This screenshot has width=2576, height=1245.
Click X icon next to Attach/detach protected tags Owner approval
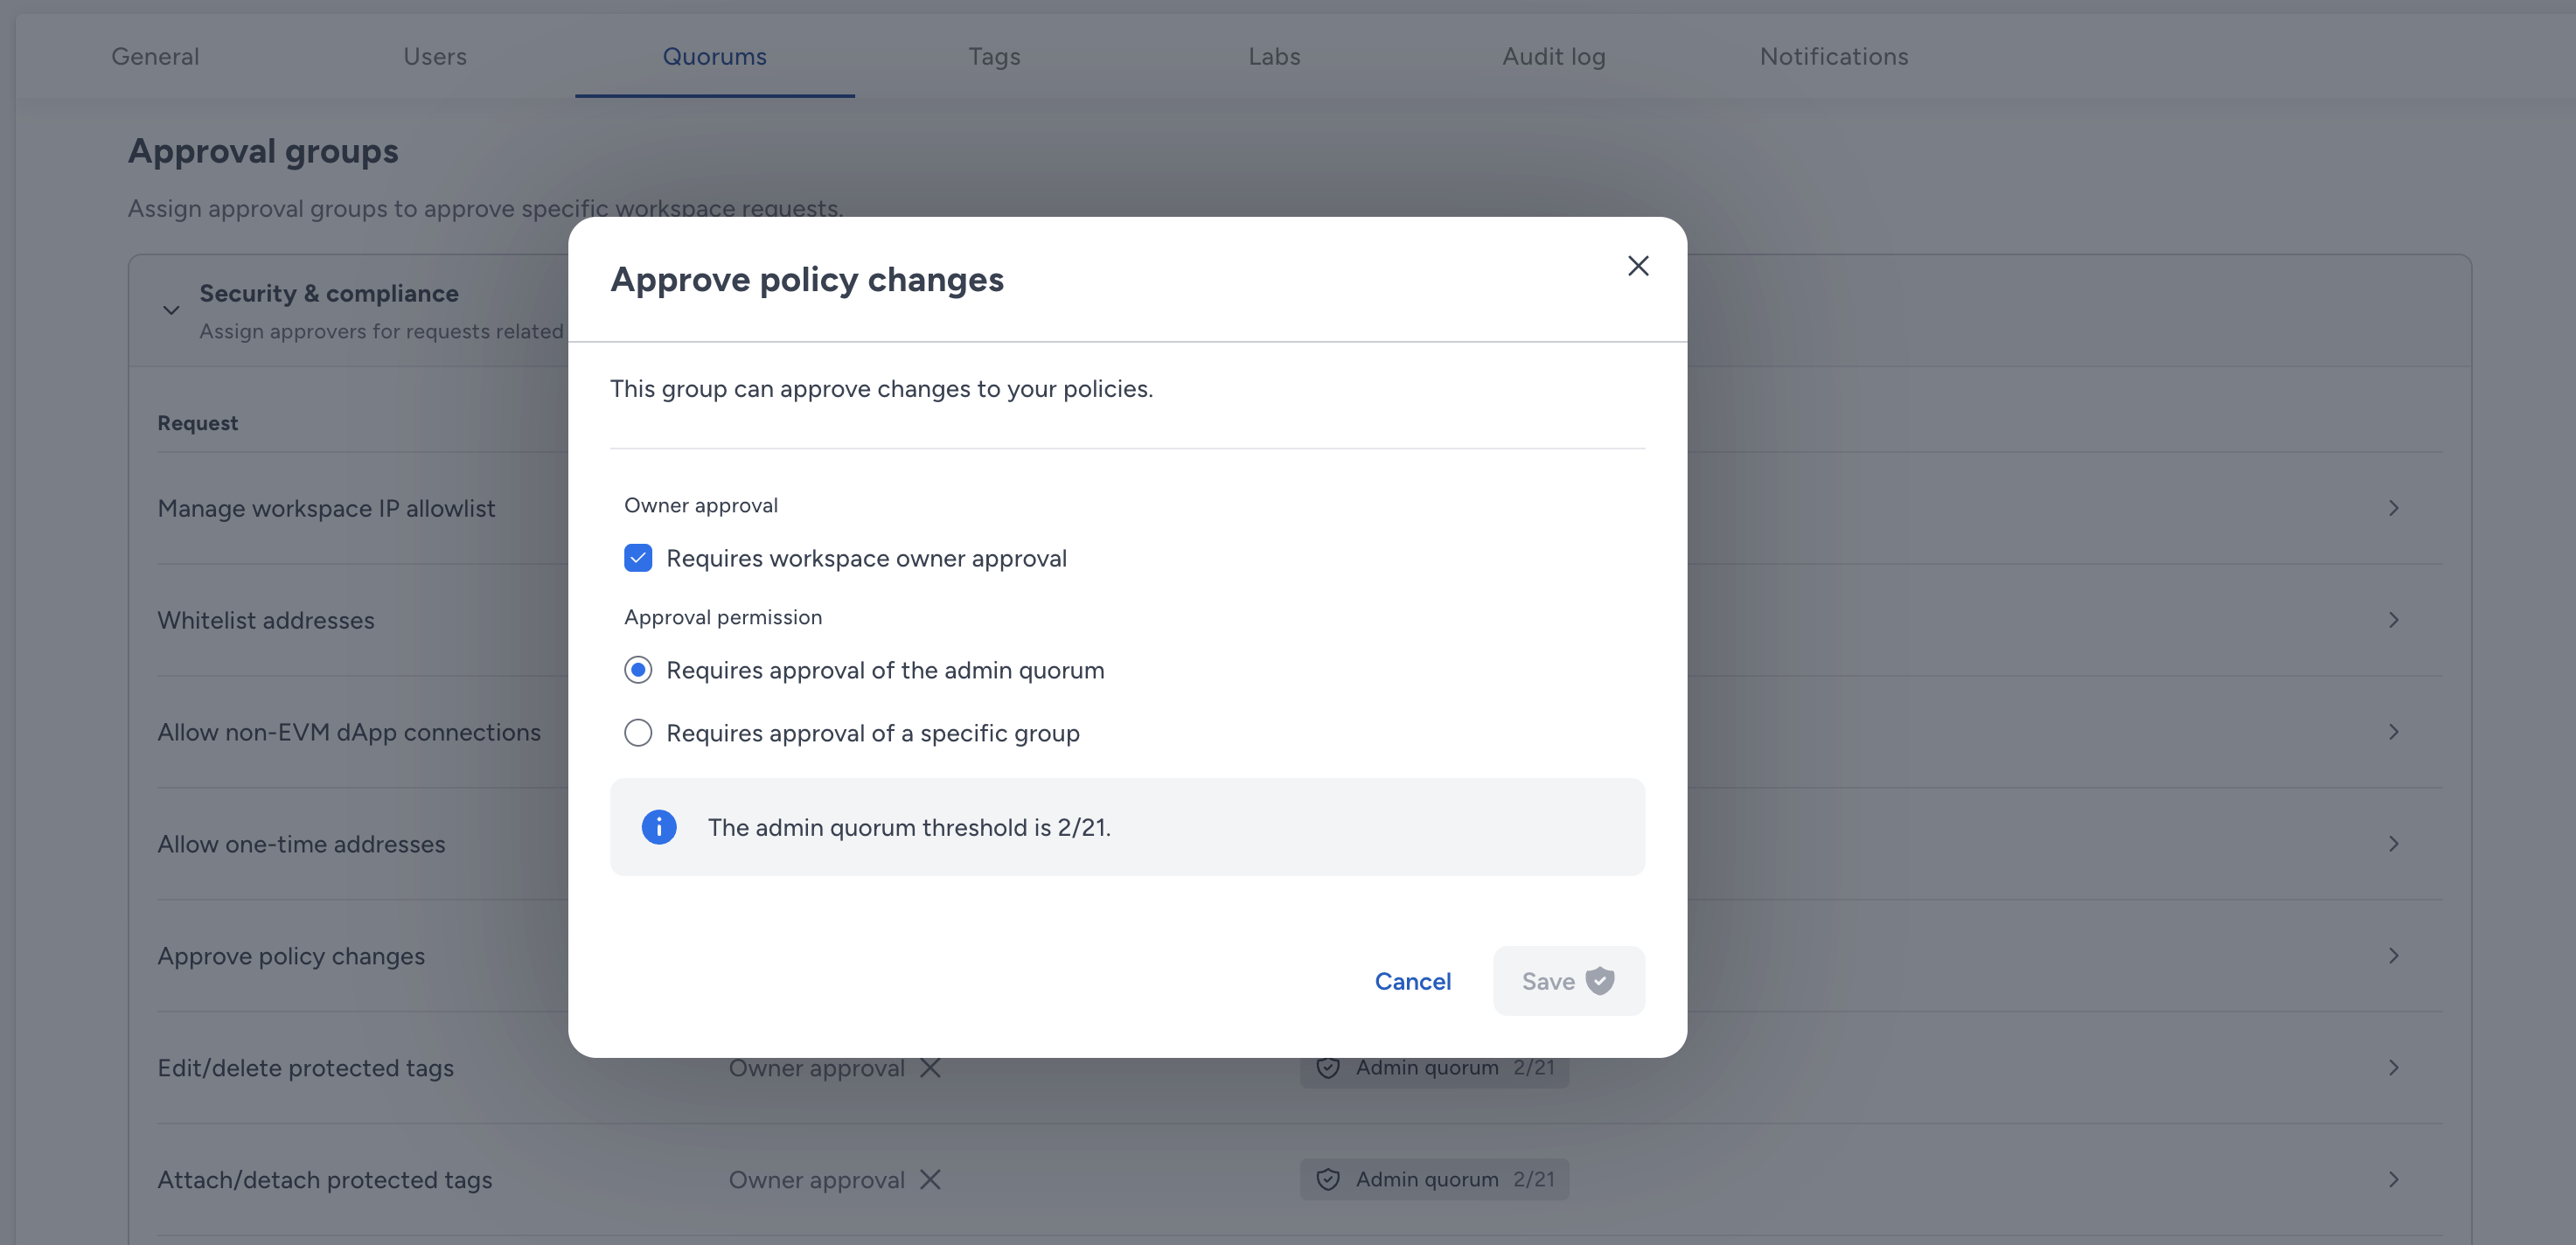point(930,1180)
